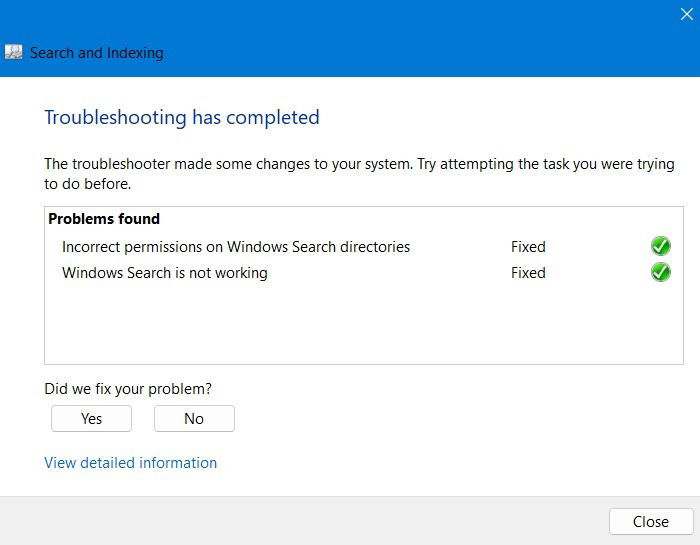Click the troubleshooter made some changes message
The height and width of the screenshot is (545, 700).
359,174
